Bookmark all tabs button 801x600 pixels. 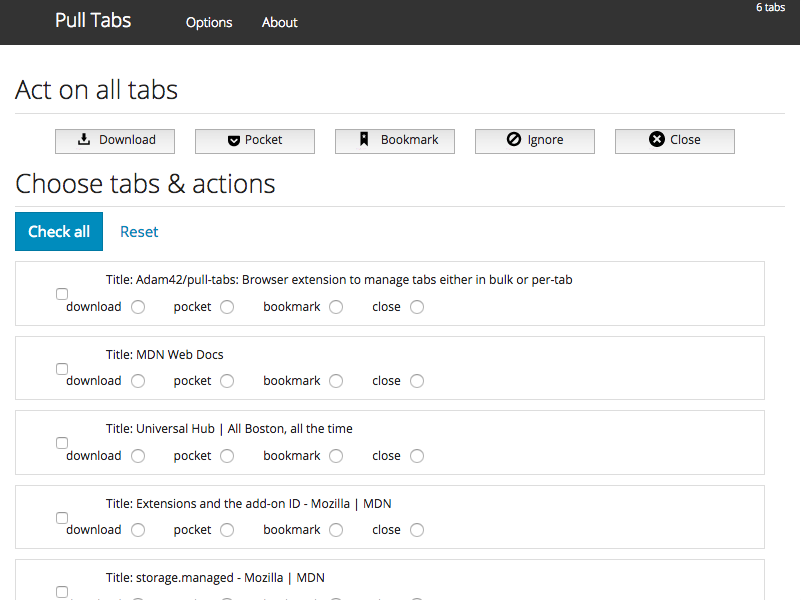394,141
